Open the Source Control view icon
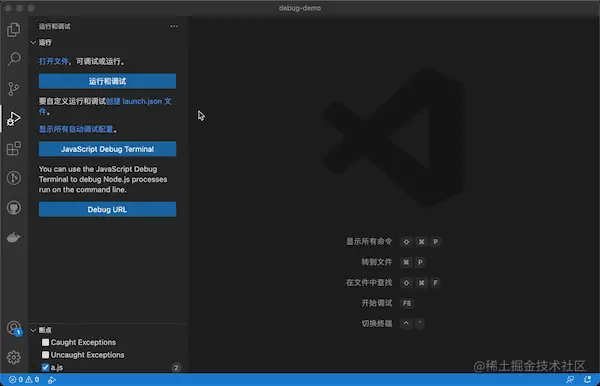Viewport: 600px width, 386px height. (13, 88)
